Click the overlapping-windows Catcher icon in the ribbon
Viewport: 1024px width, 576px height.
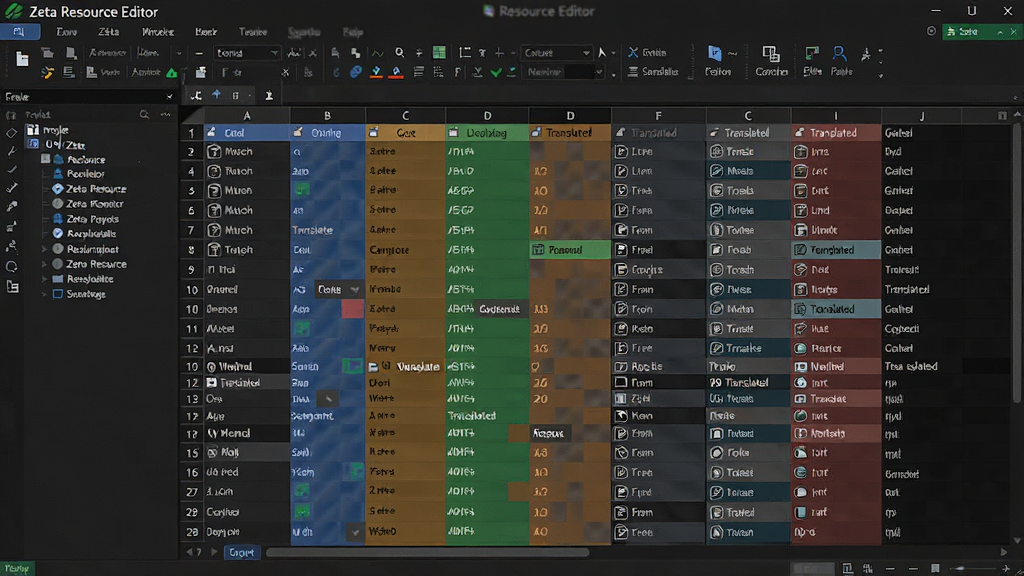[771, 54]
